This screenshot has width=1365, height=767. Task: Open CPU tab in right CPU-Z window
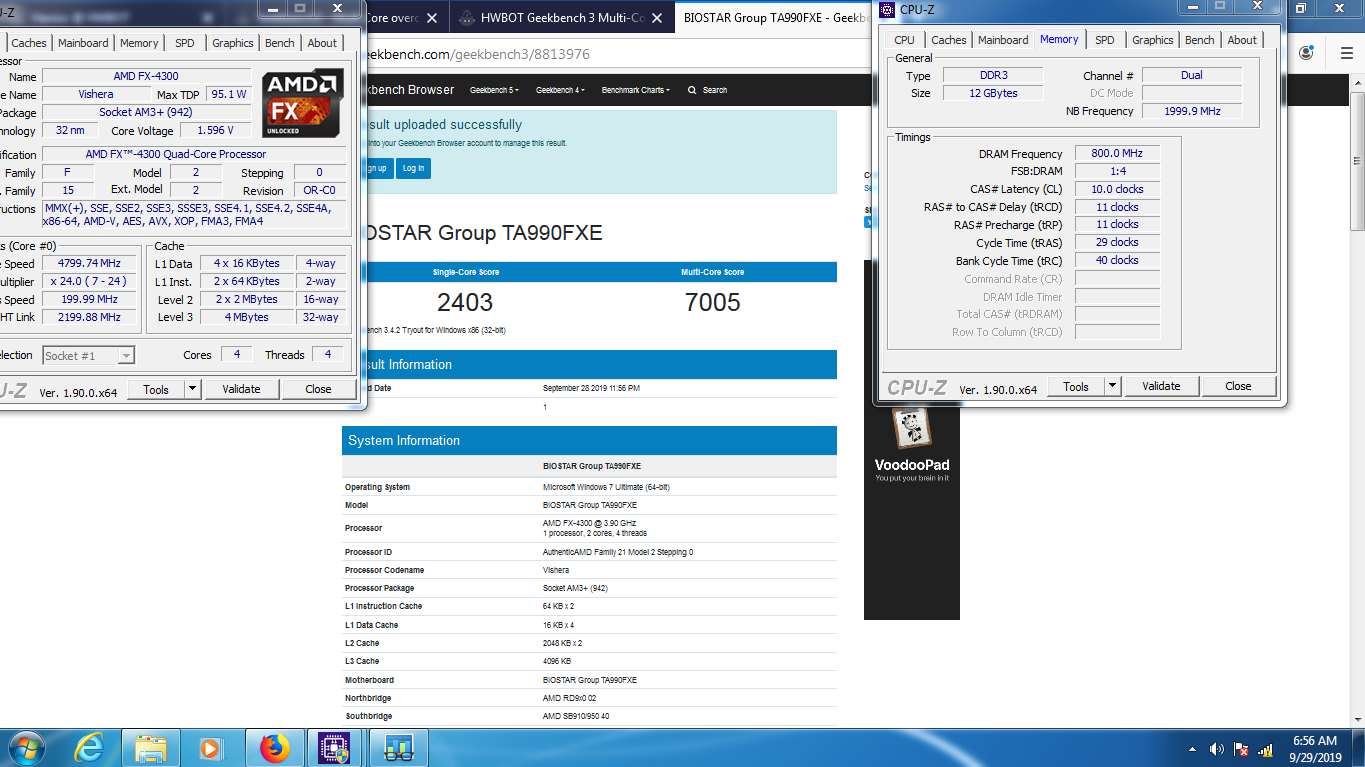click(x=904, y=40)
